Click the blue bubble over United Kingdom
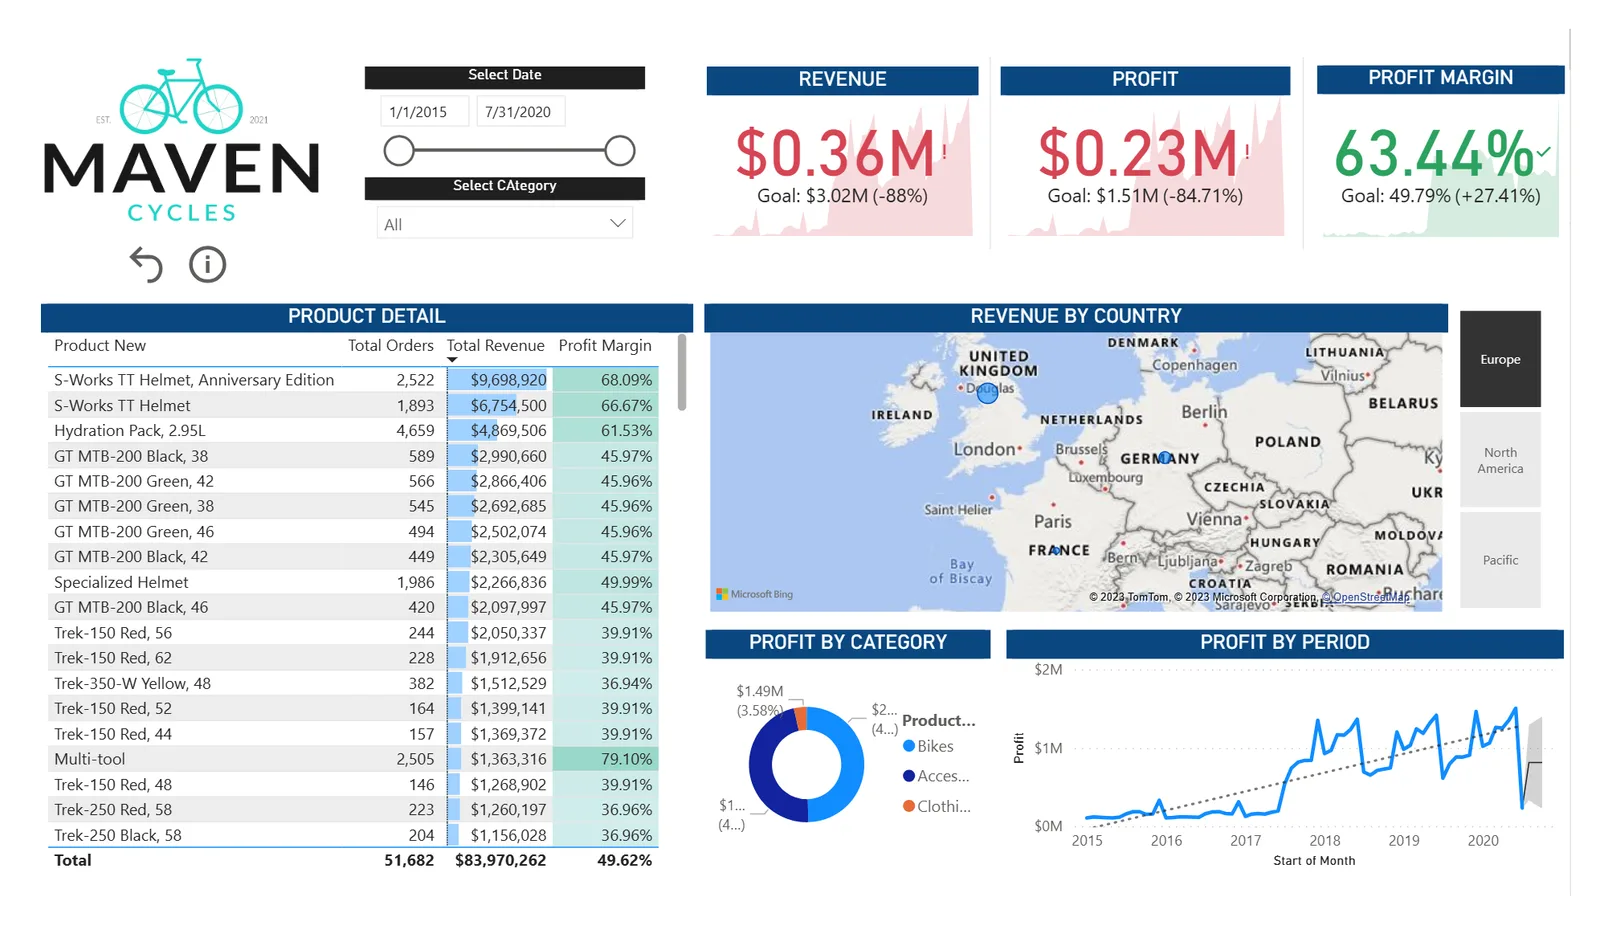 [987, 393]
